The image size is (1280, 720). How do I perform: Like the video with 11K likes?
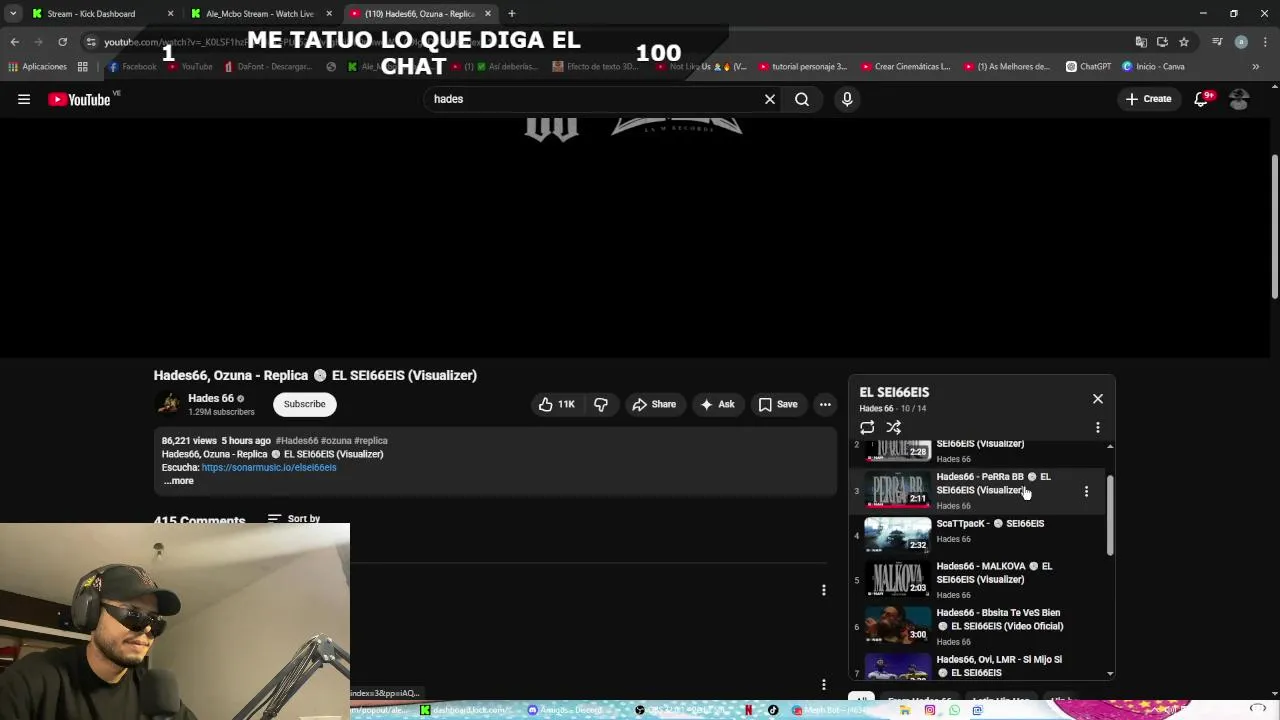click(557, 404)
